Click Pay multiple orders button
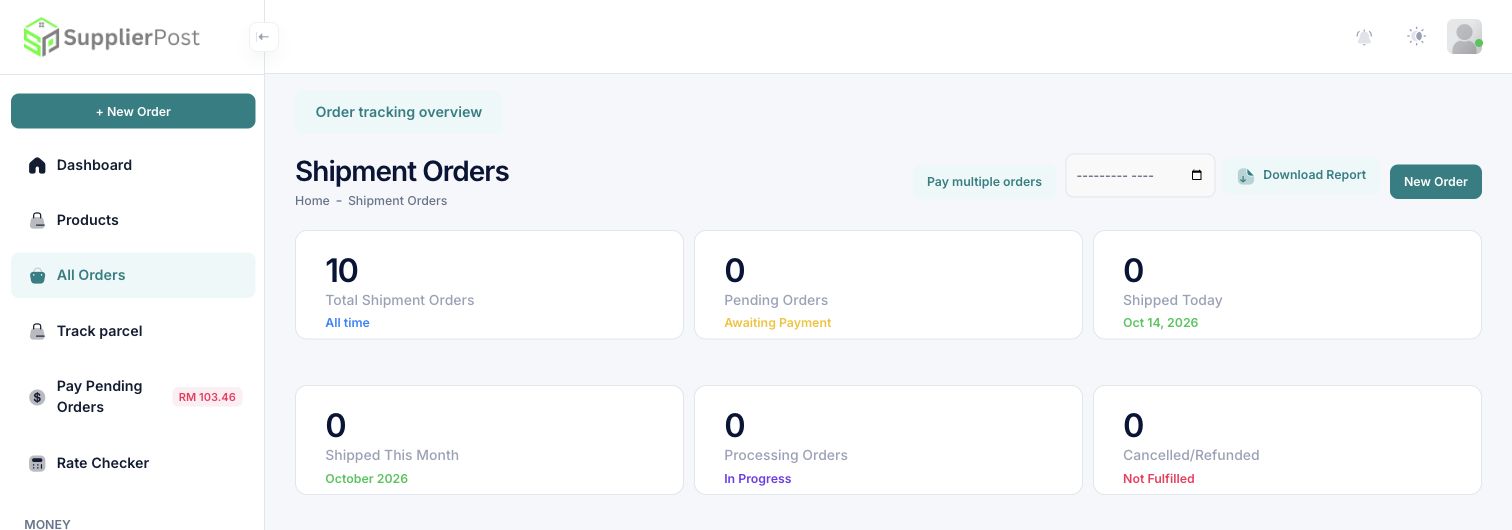 [984, 181]
